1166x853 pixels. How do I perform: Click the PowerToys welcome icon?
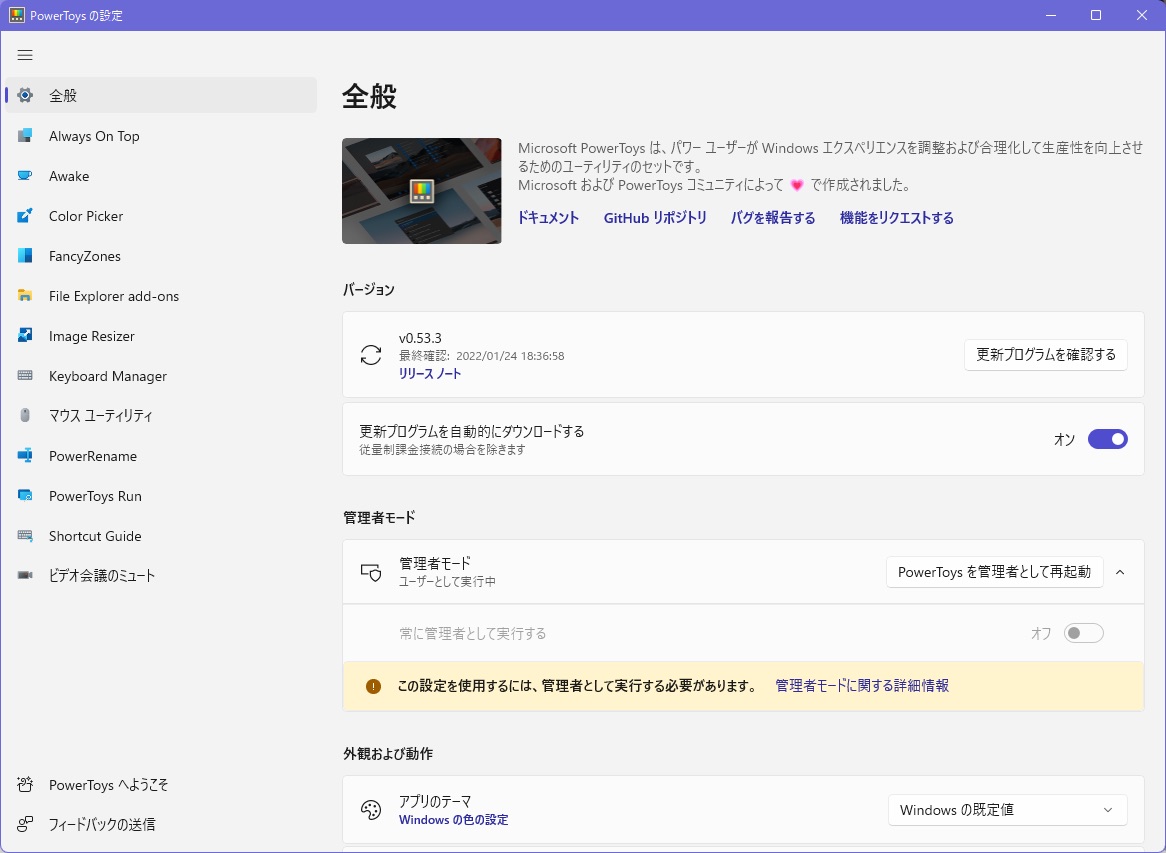tap(25, 785)
